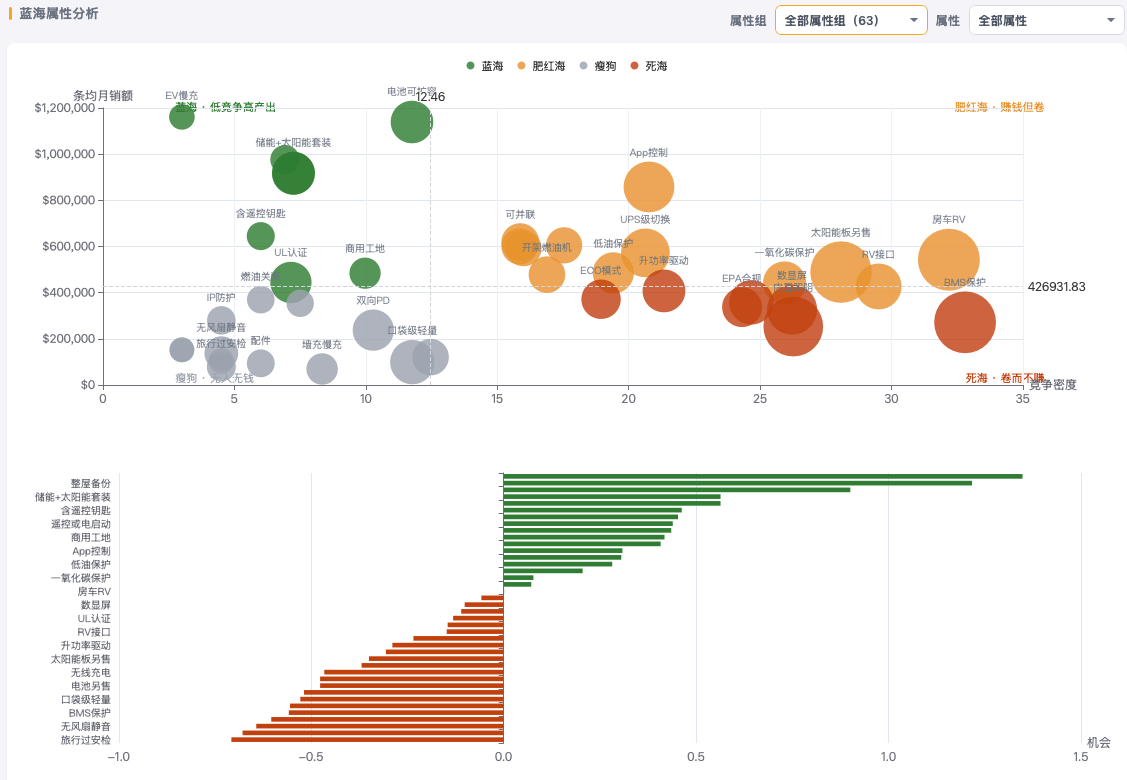Open the 全部属性组 (63) dropdown
1127x780 pixels.
click(x=851, y=21)
